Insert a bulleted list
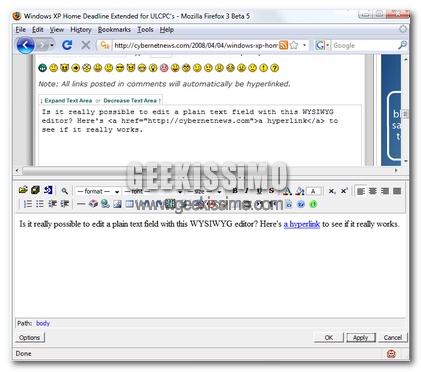Viewport: 421px width, 372px height. pos(40,204)
